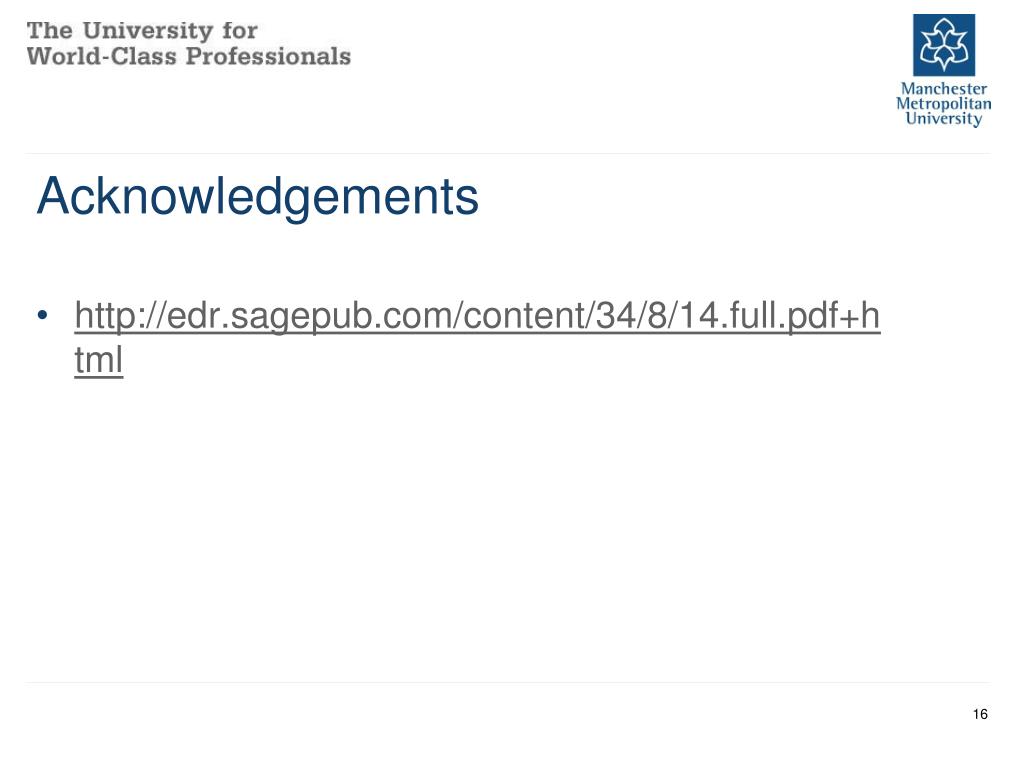The image size is (1024, 768).
Task: Click the word 'Manchester' under the logo
Action: (944, 88)
